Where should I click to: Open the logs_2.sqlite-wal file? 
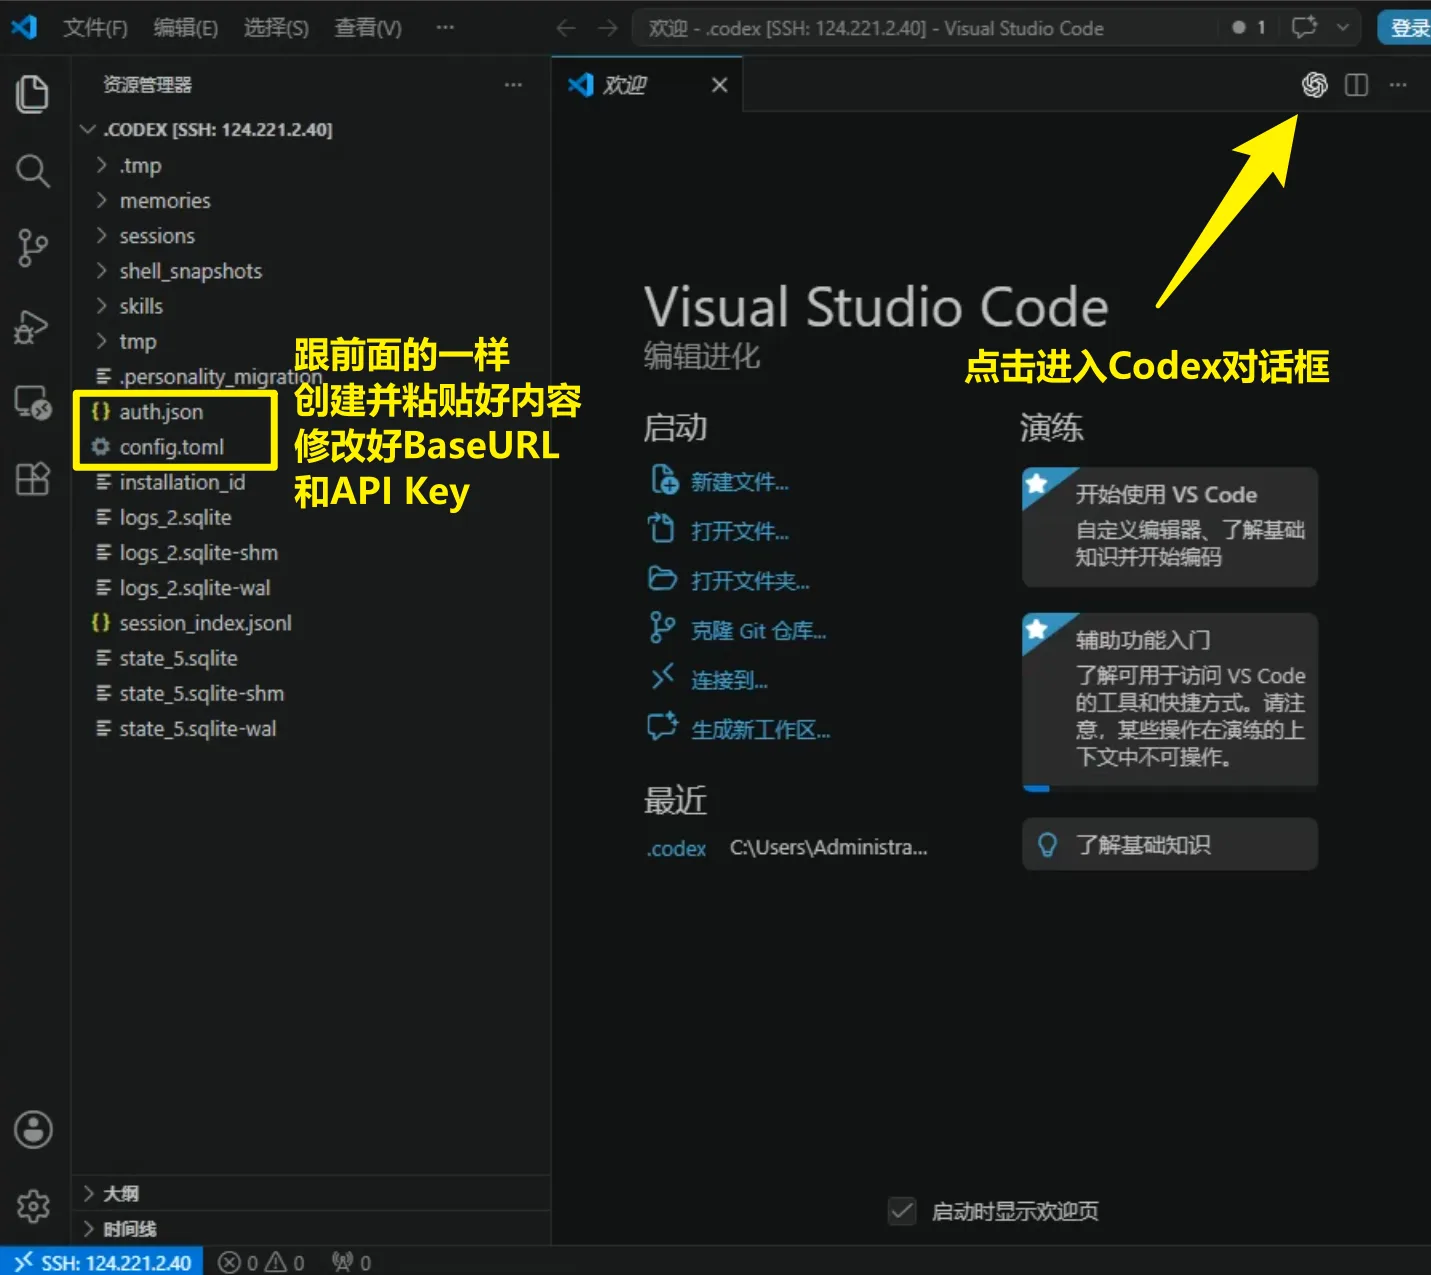coord(195,588)
